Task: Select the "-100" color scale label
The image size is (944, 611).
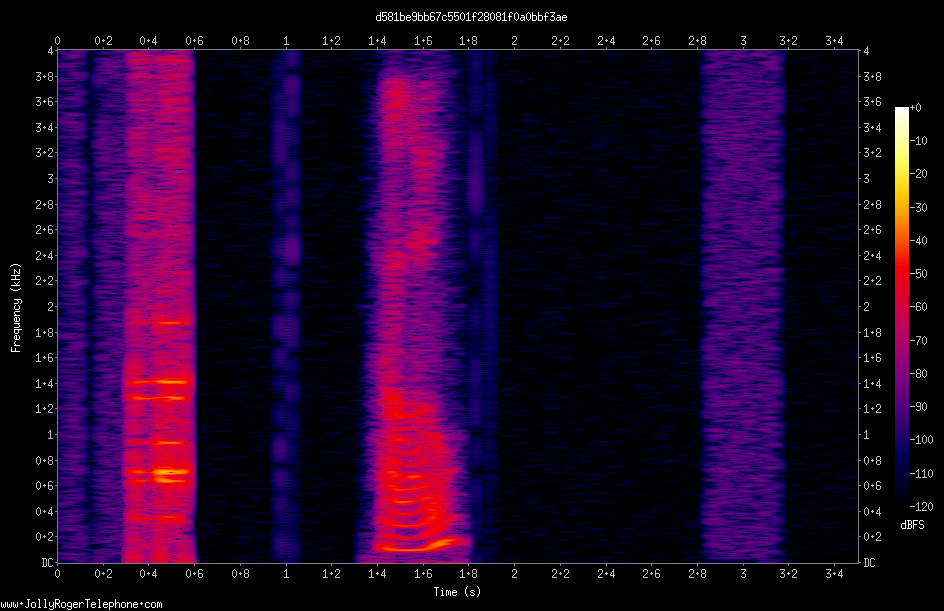Action: (x=922, y=440)
